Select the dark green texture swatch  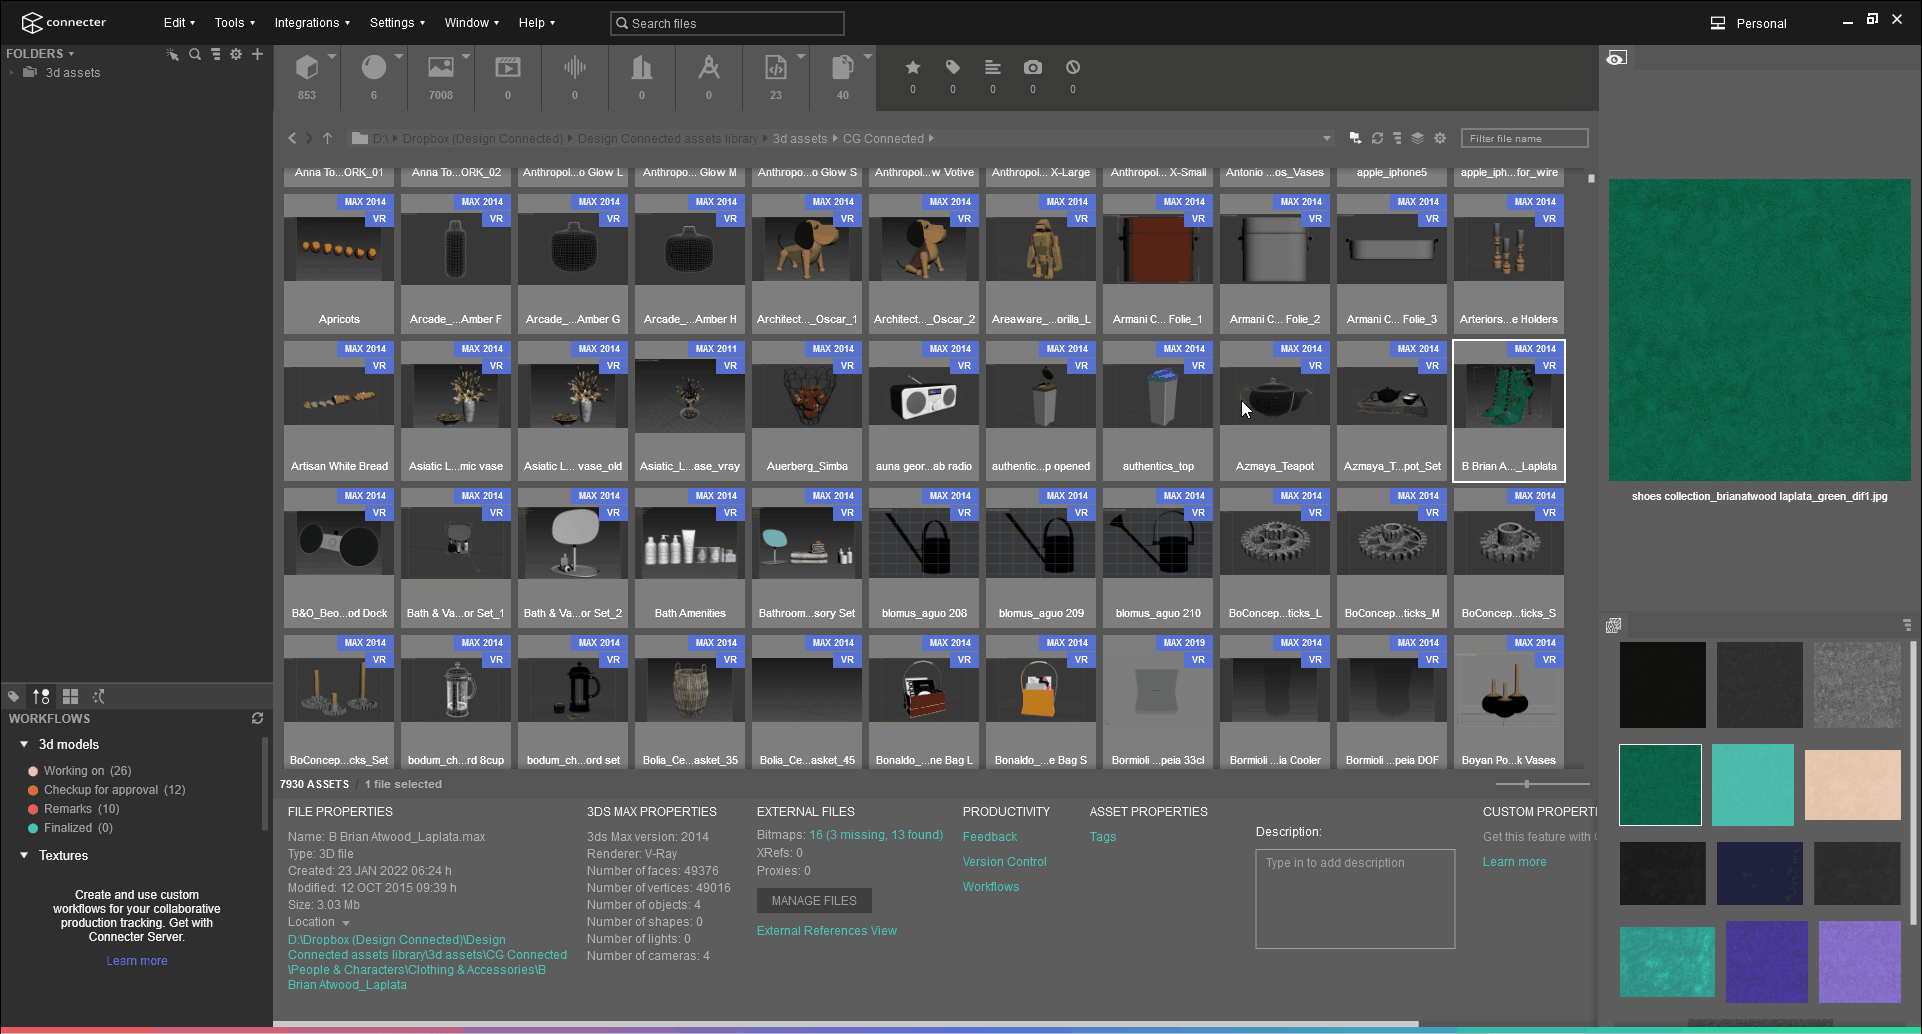tap(1660, 785)
